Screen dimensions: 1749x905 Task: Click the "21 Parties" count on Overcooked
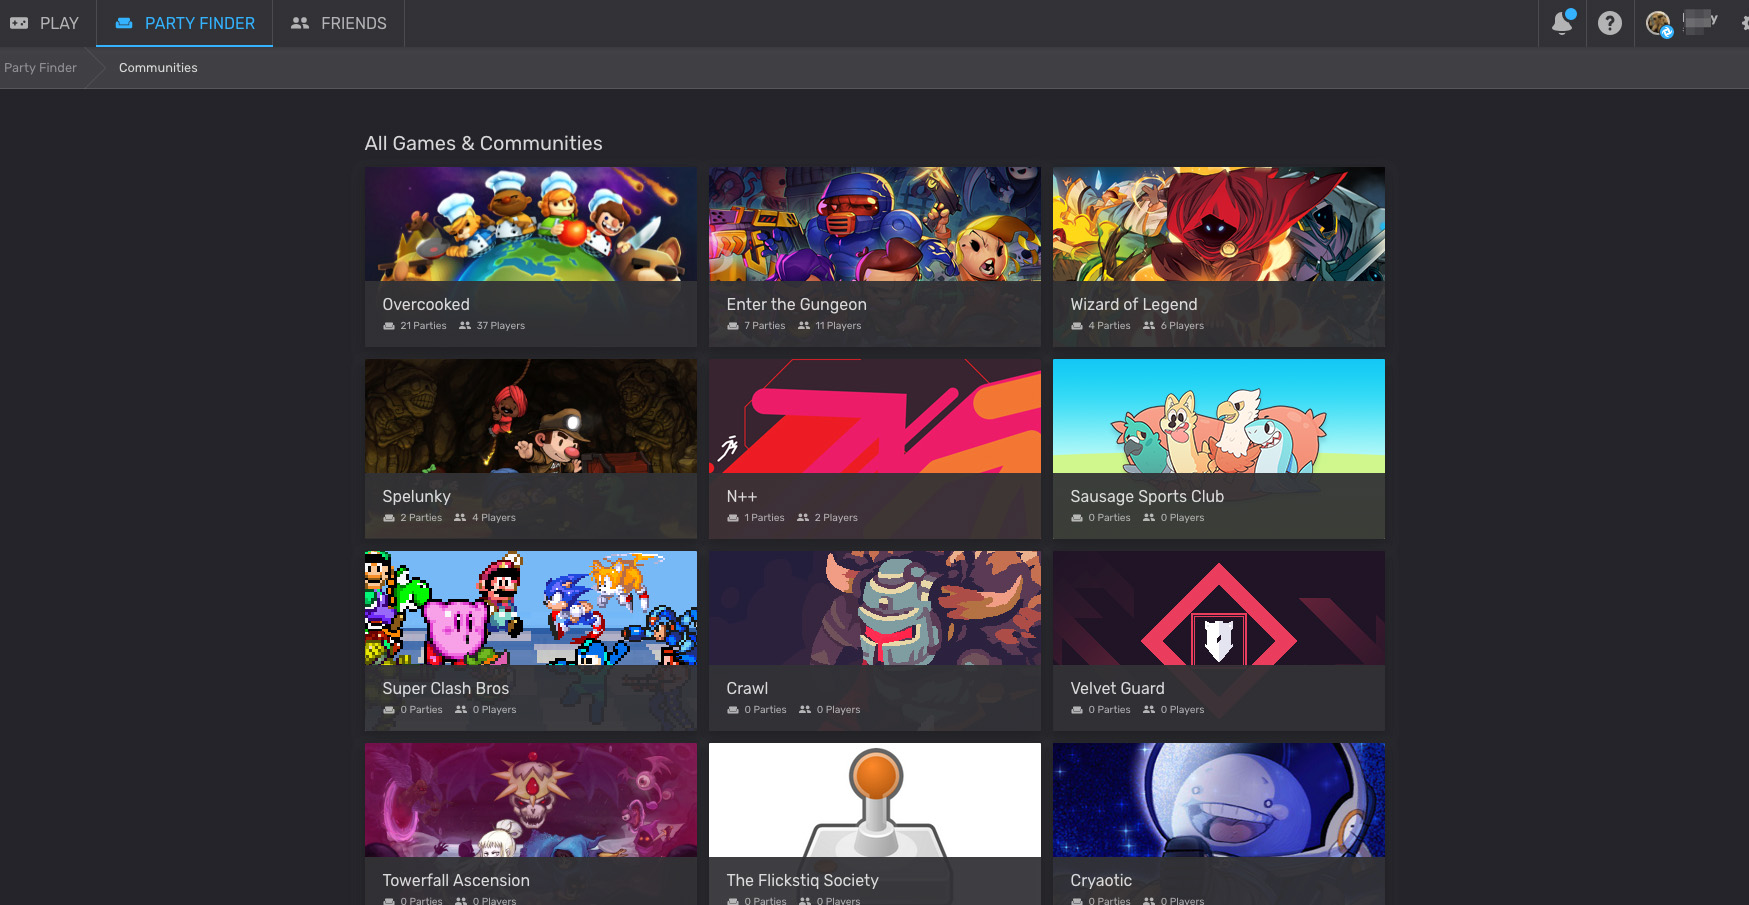pyautogui.click(x=424, y=326)
